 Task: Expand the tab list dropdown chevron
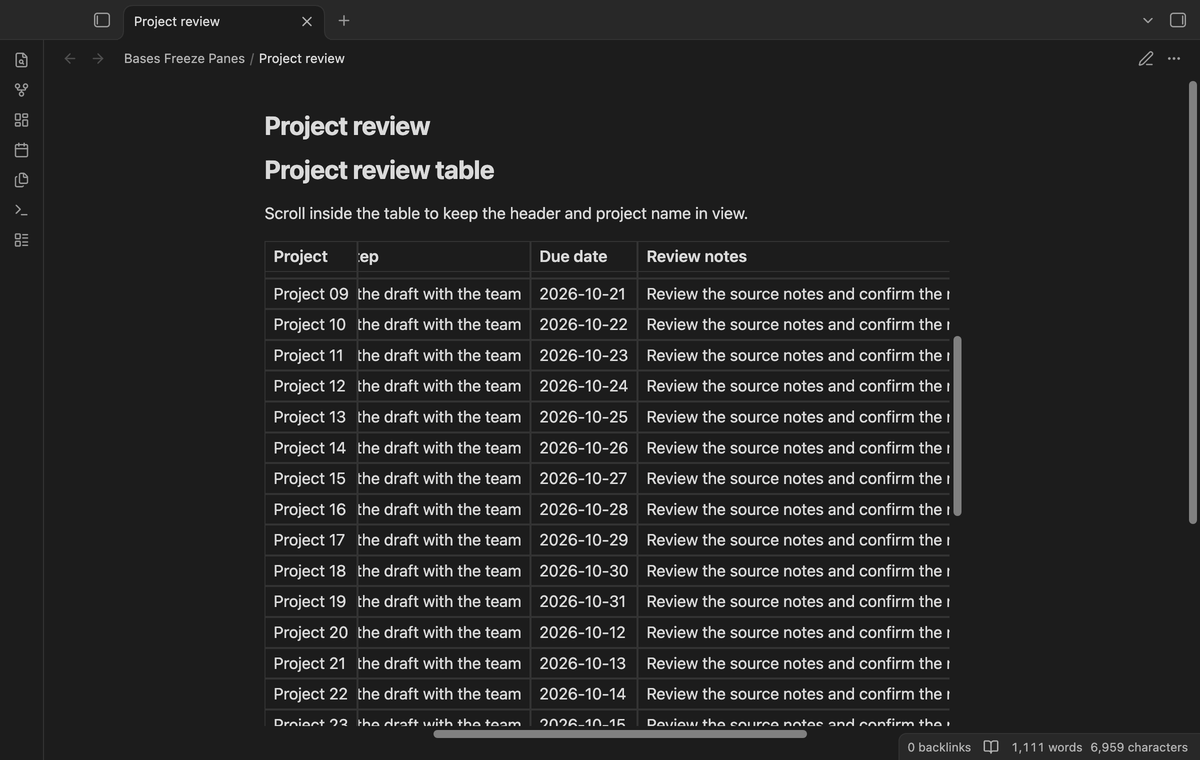click(1148, 20)
